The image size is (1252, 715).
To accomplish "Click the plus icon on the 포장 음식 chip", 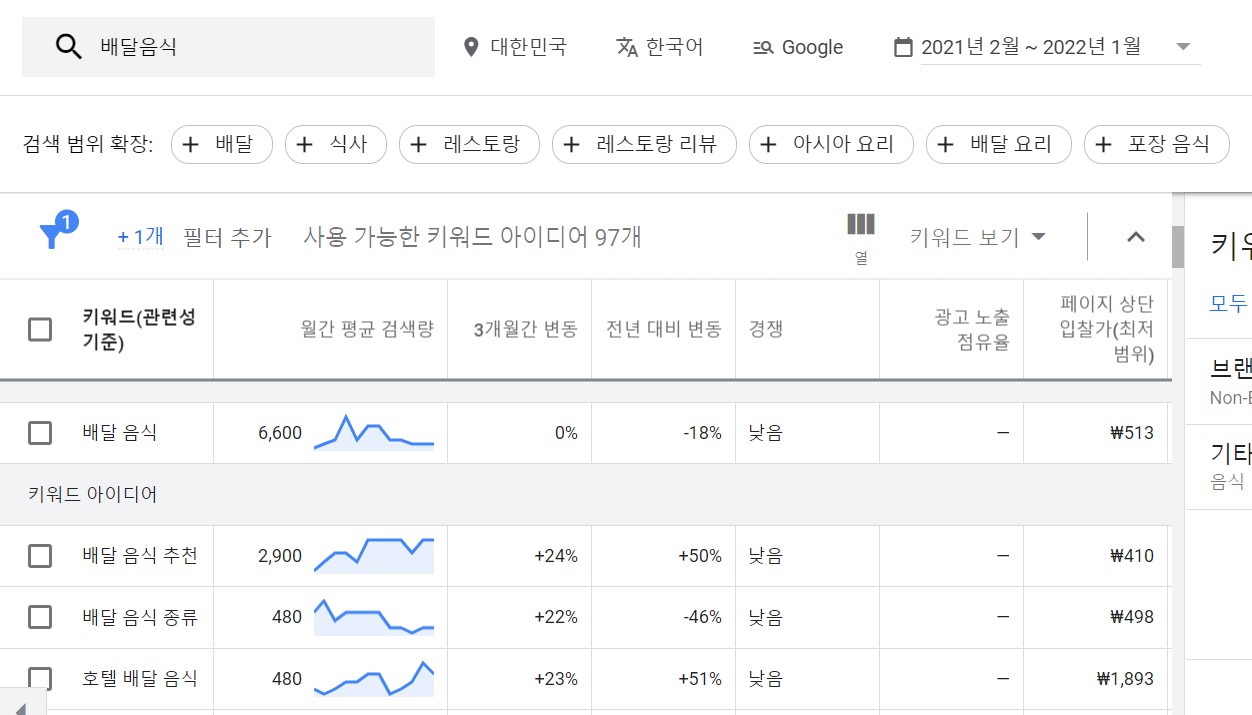I will pos(1103,144).
